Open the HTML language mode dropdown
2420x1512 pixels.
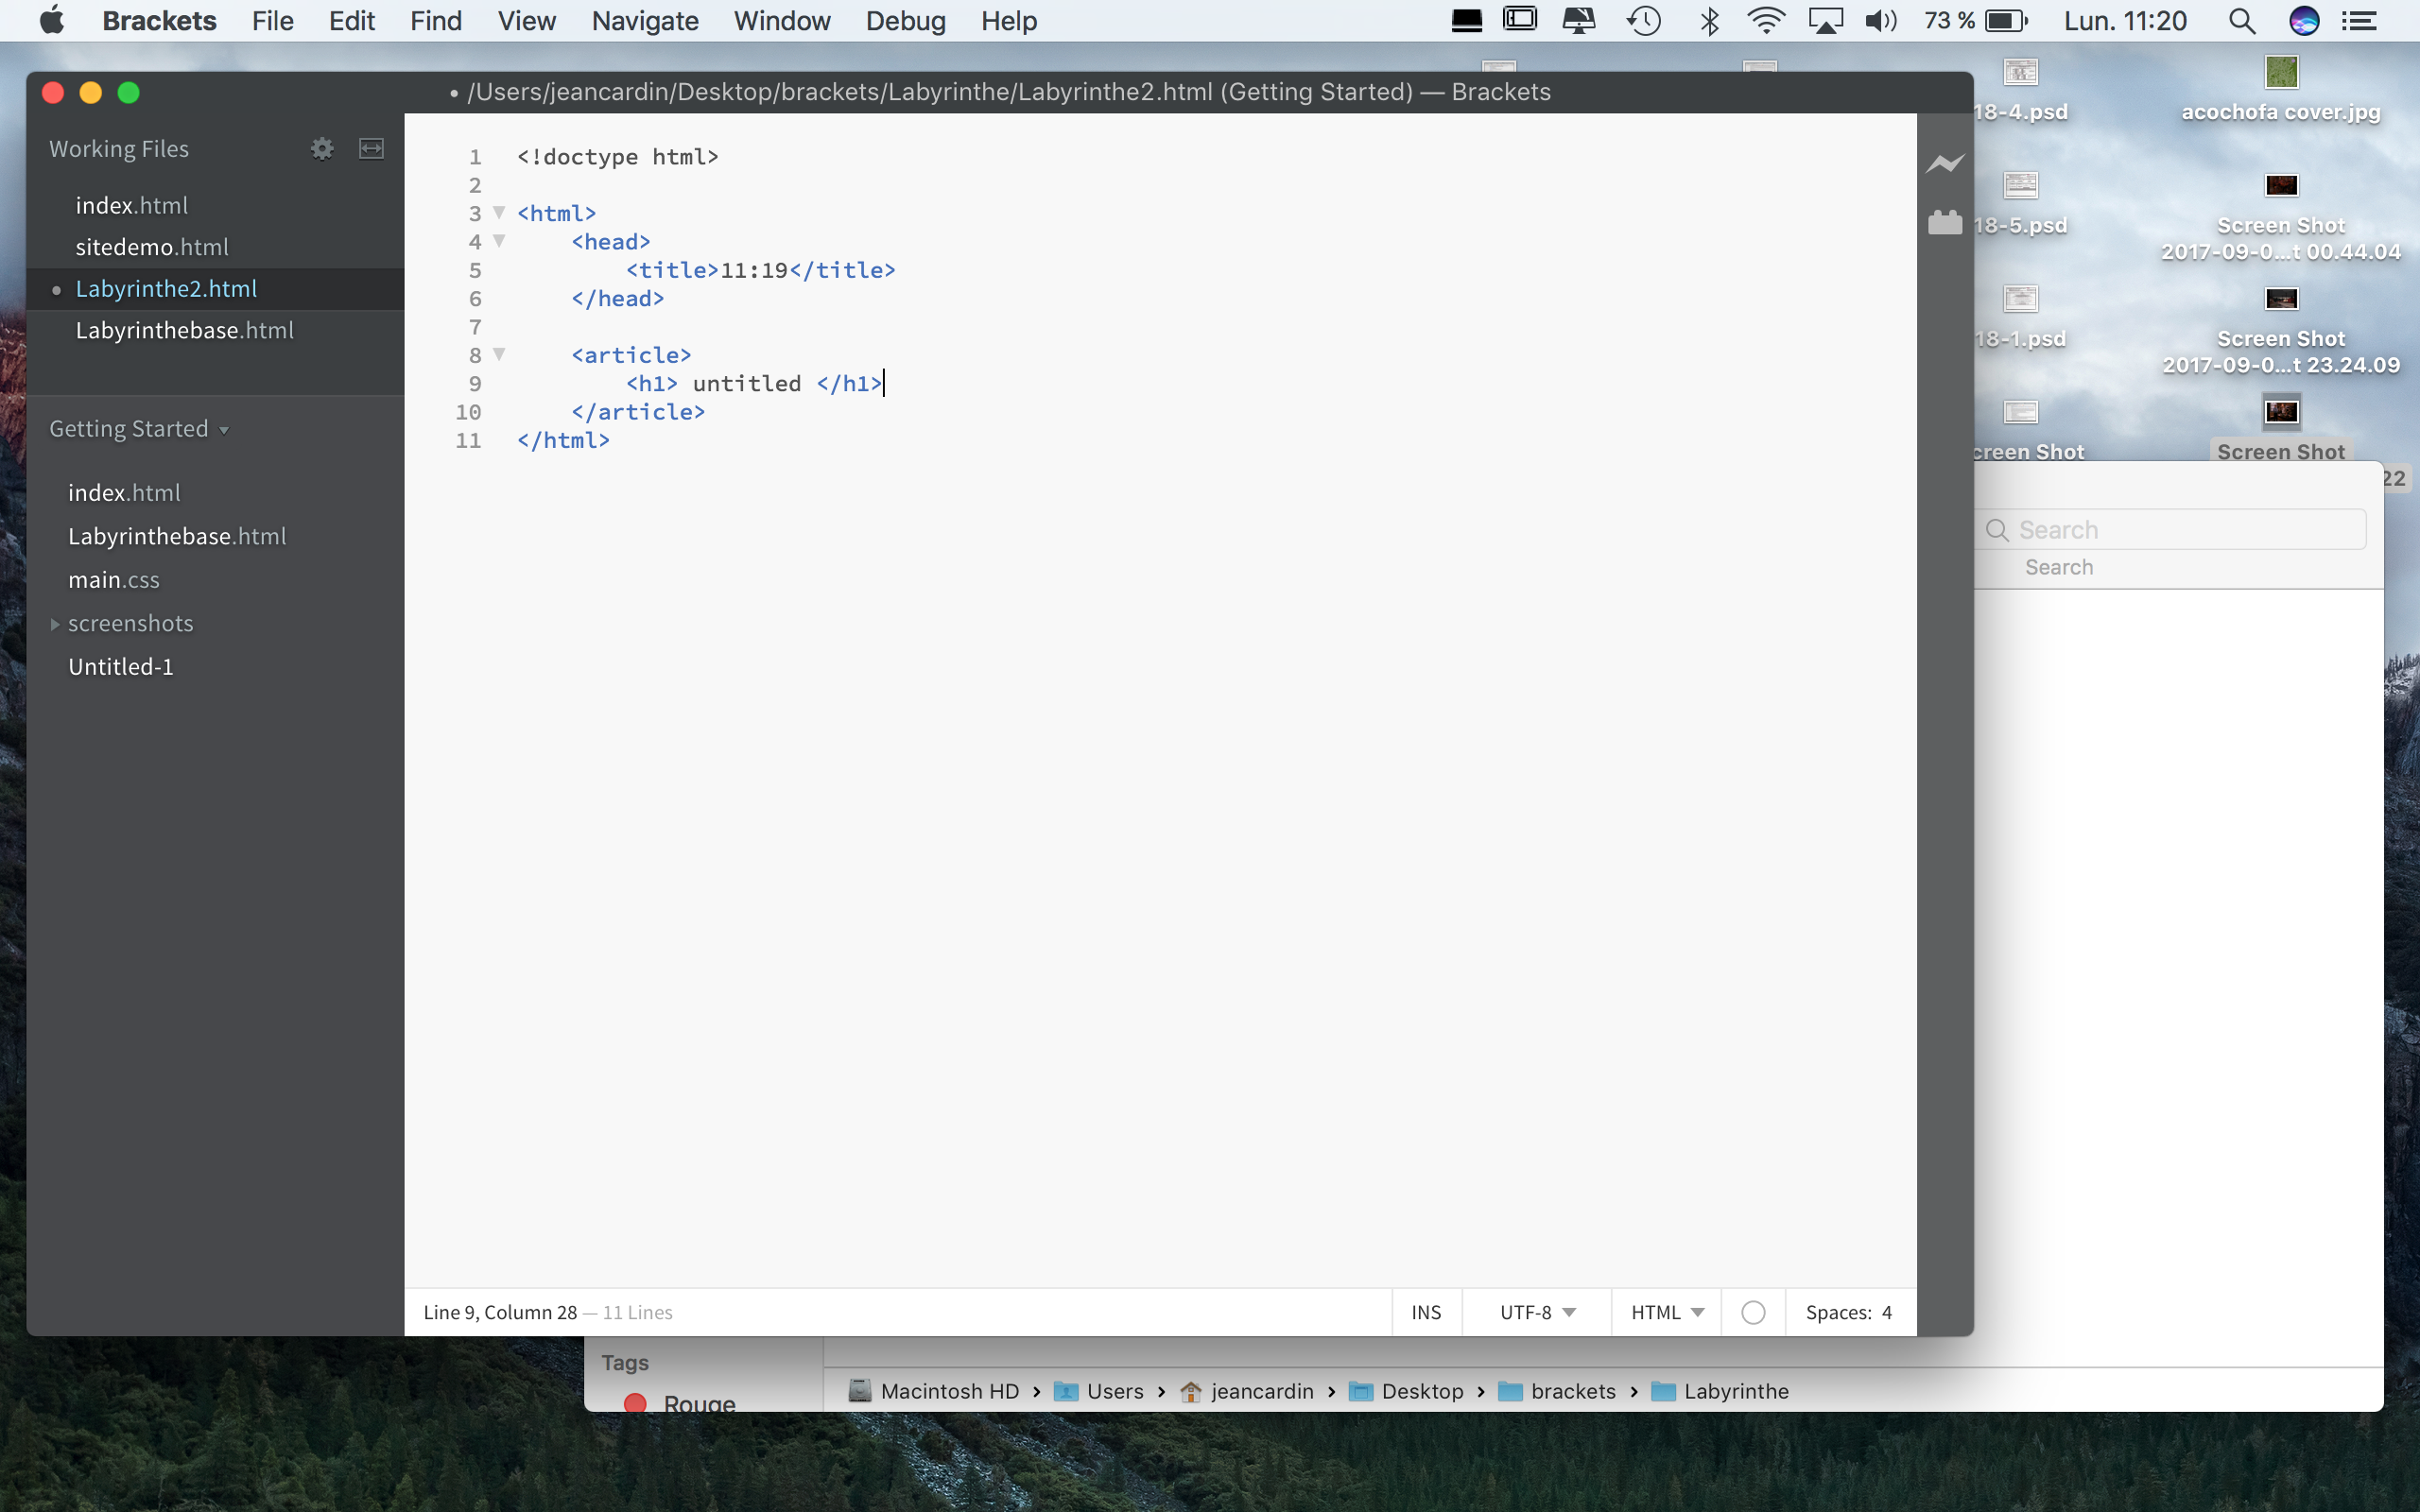1666,1312
